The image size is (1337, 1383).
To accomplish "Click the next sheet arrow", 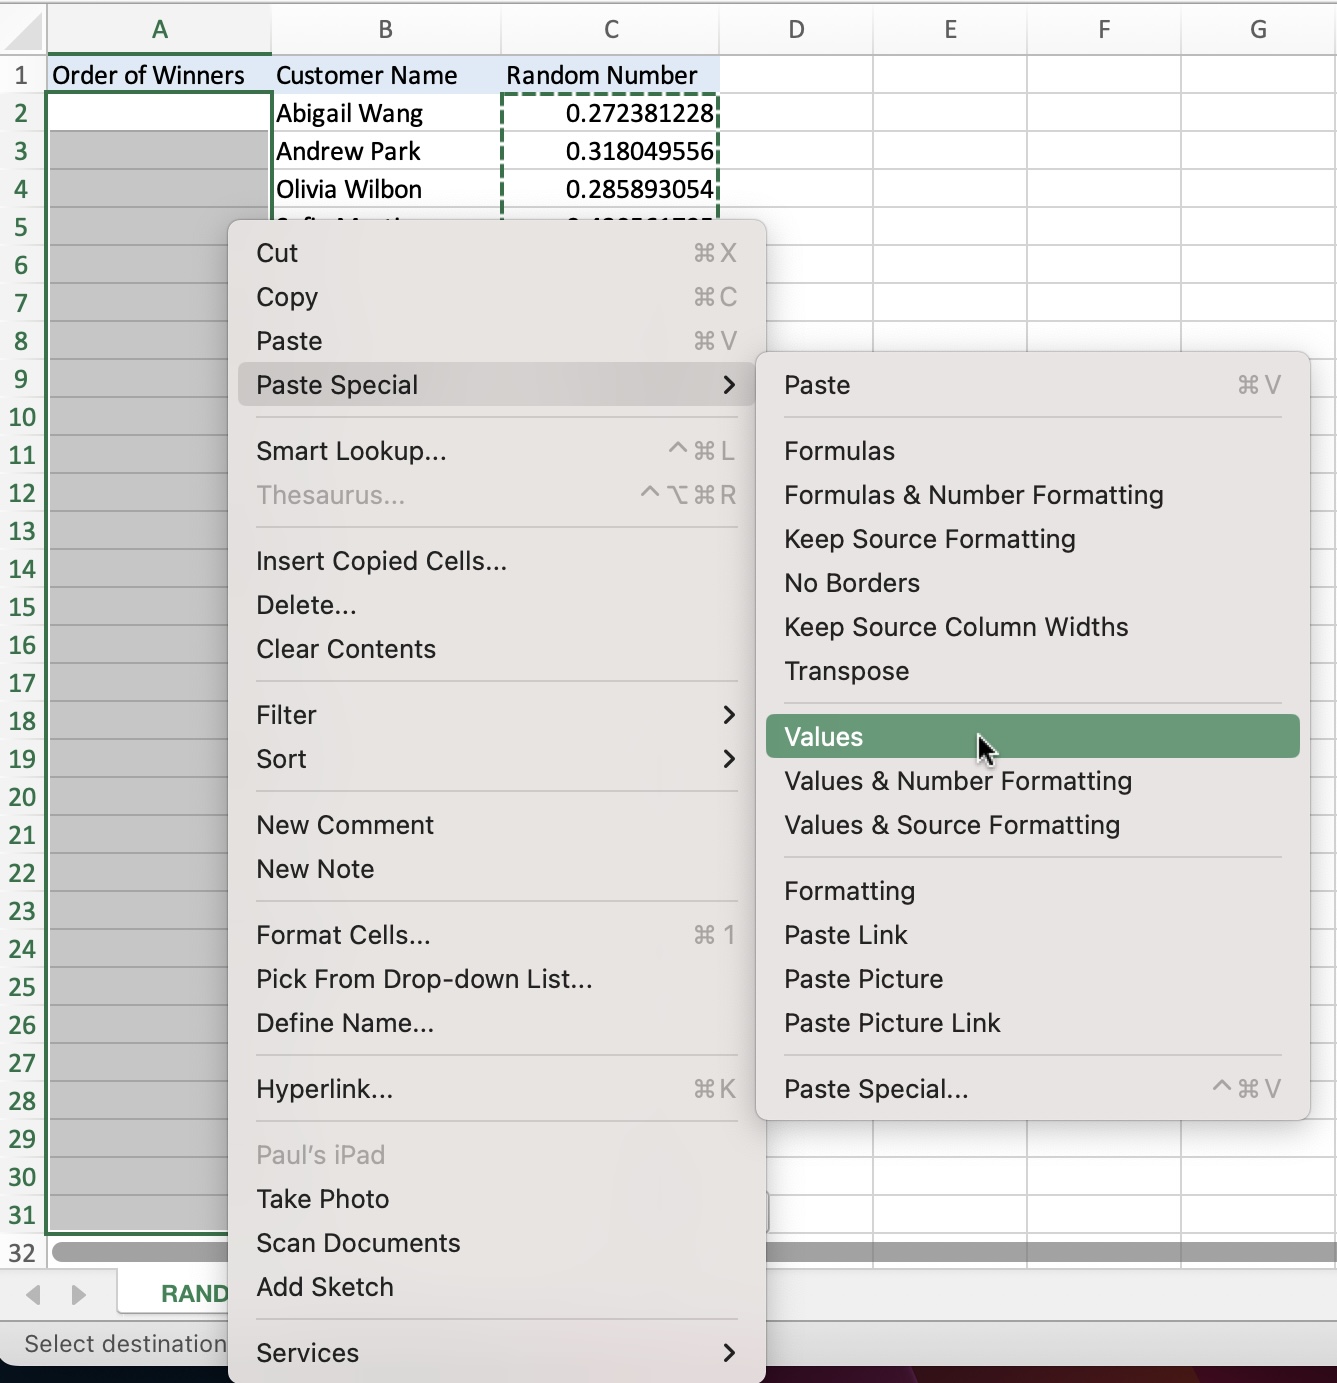I will click(78, 1295).
